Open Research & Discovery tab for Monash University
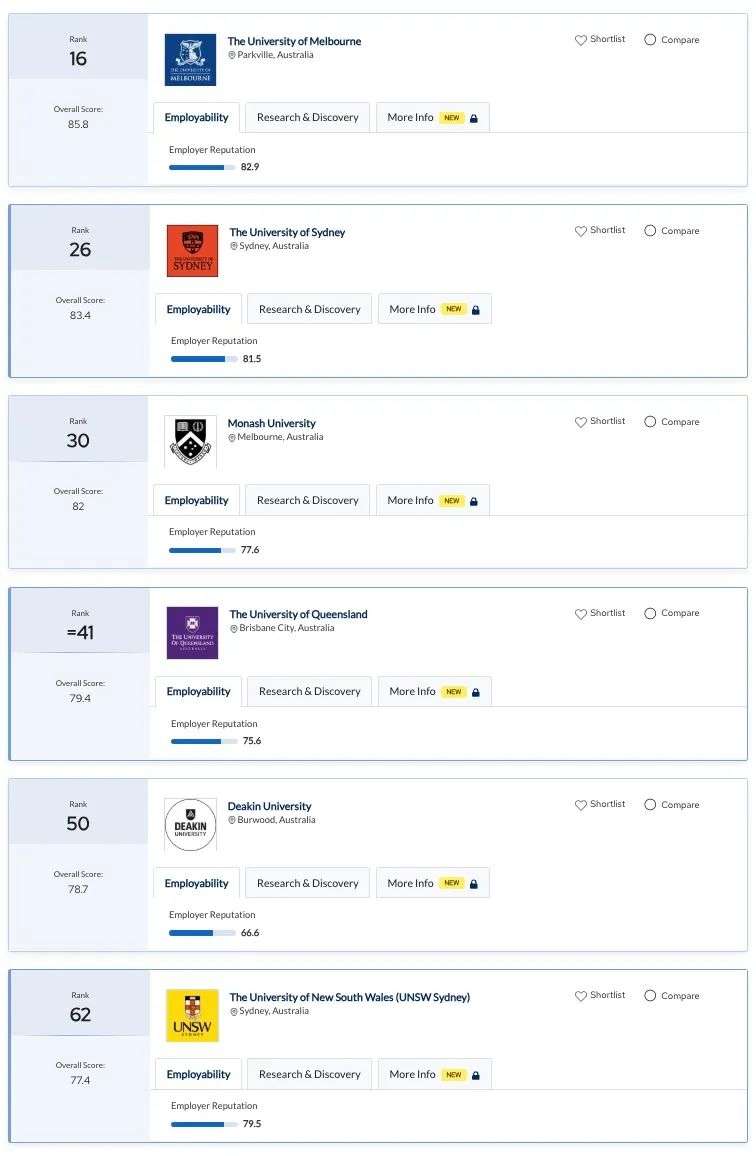The width and height of the screenshot is (756, 1156). click(308, 500)
